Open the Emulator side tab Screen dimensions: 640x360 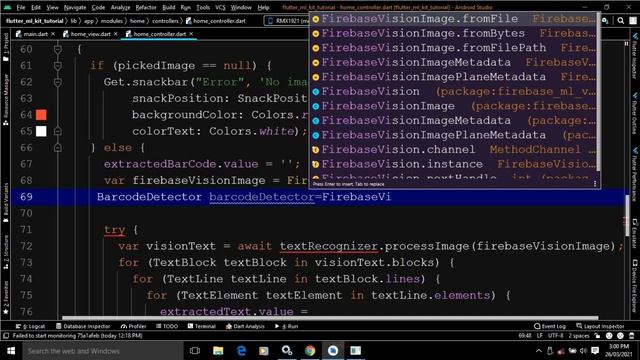pyautogui.click(x=635, y=234)
